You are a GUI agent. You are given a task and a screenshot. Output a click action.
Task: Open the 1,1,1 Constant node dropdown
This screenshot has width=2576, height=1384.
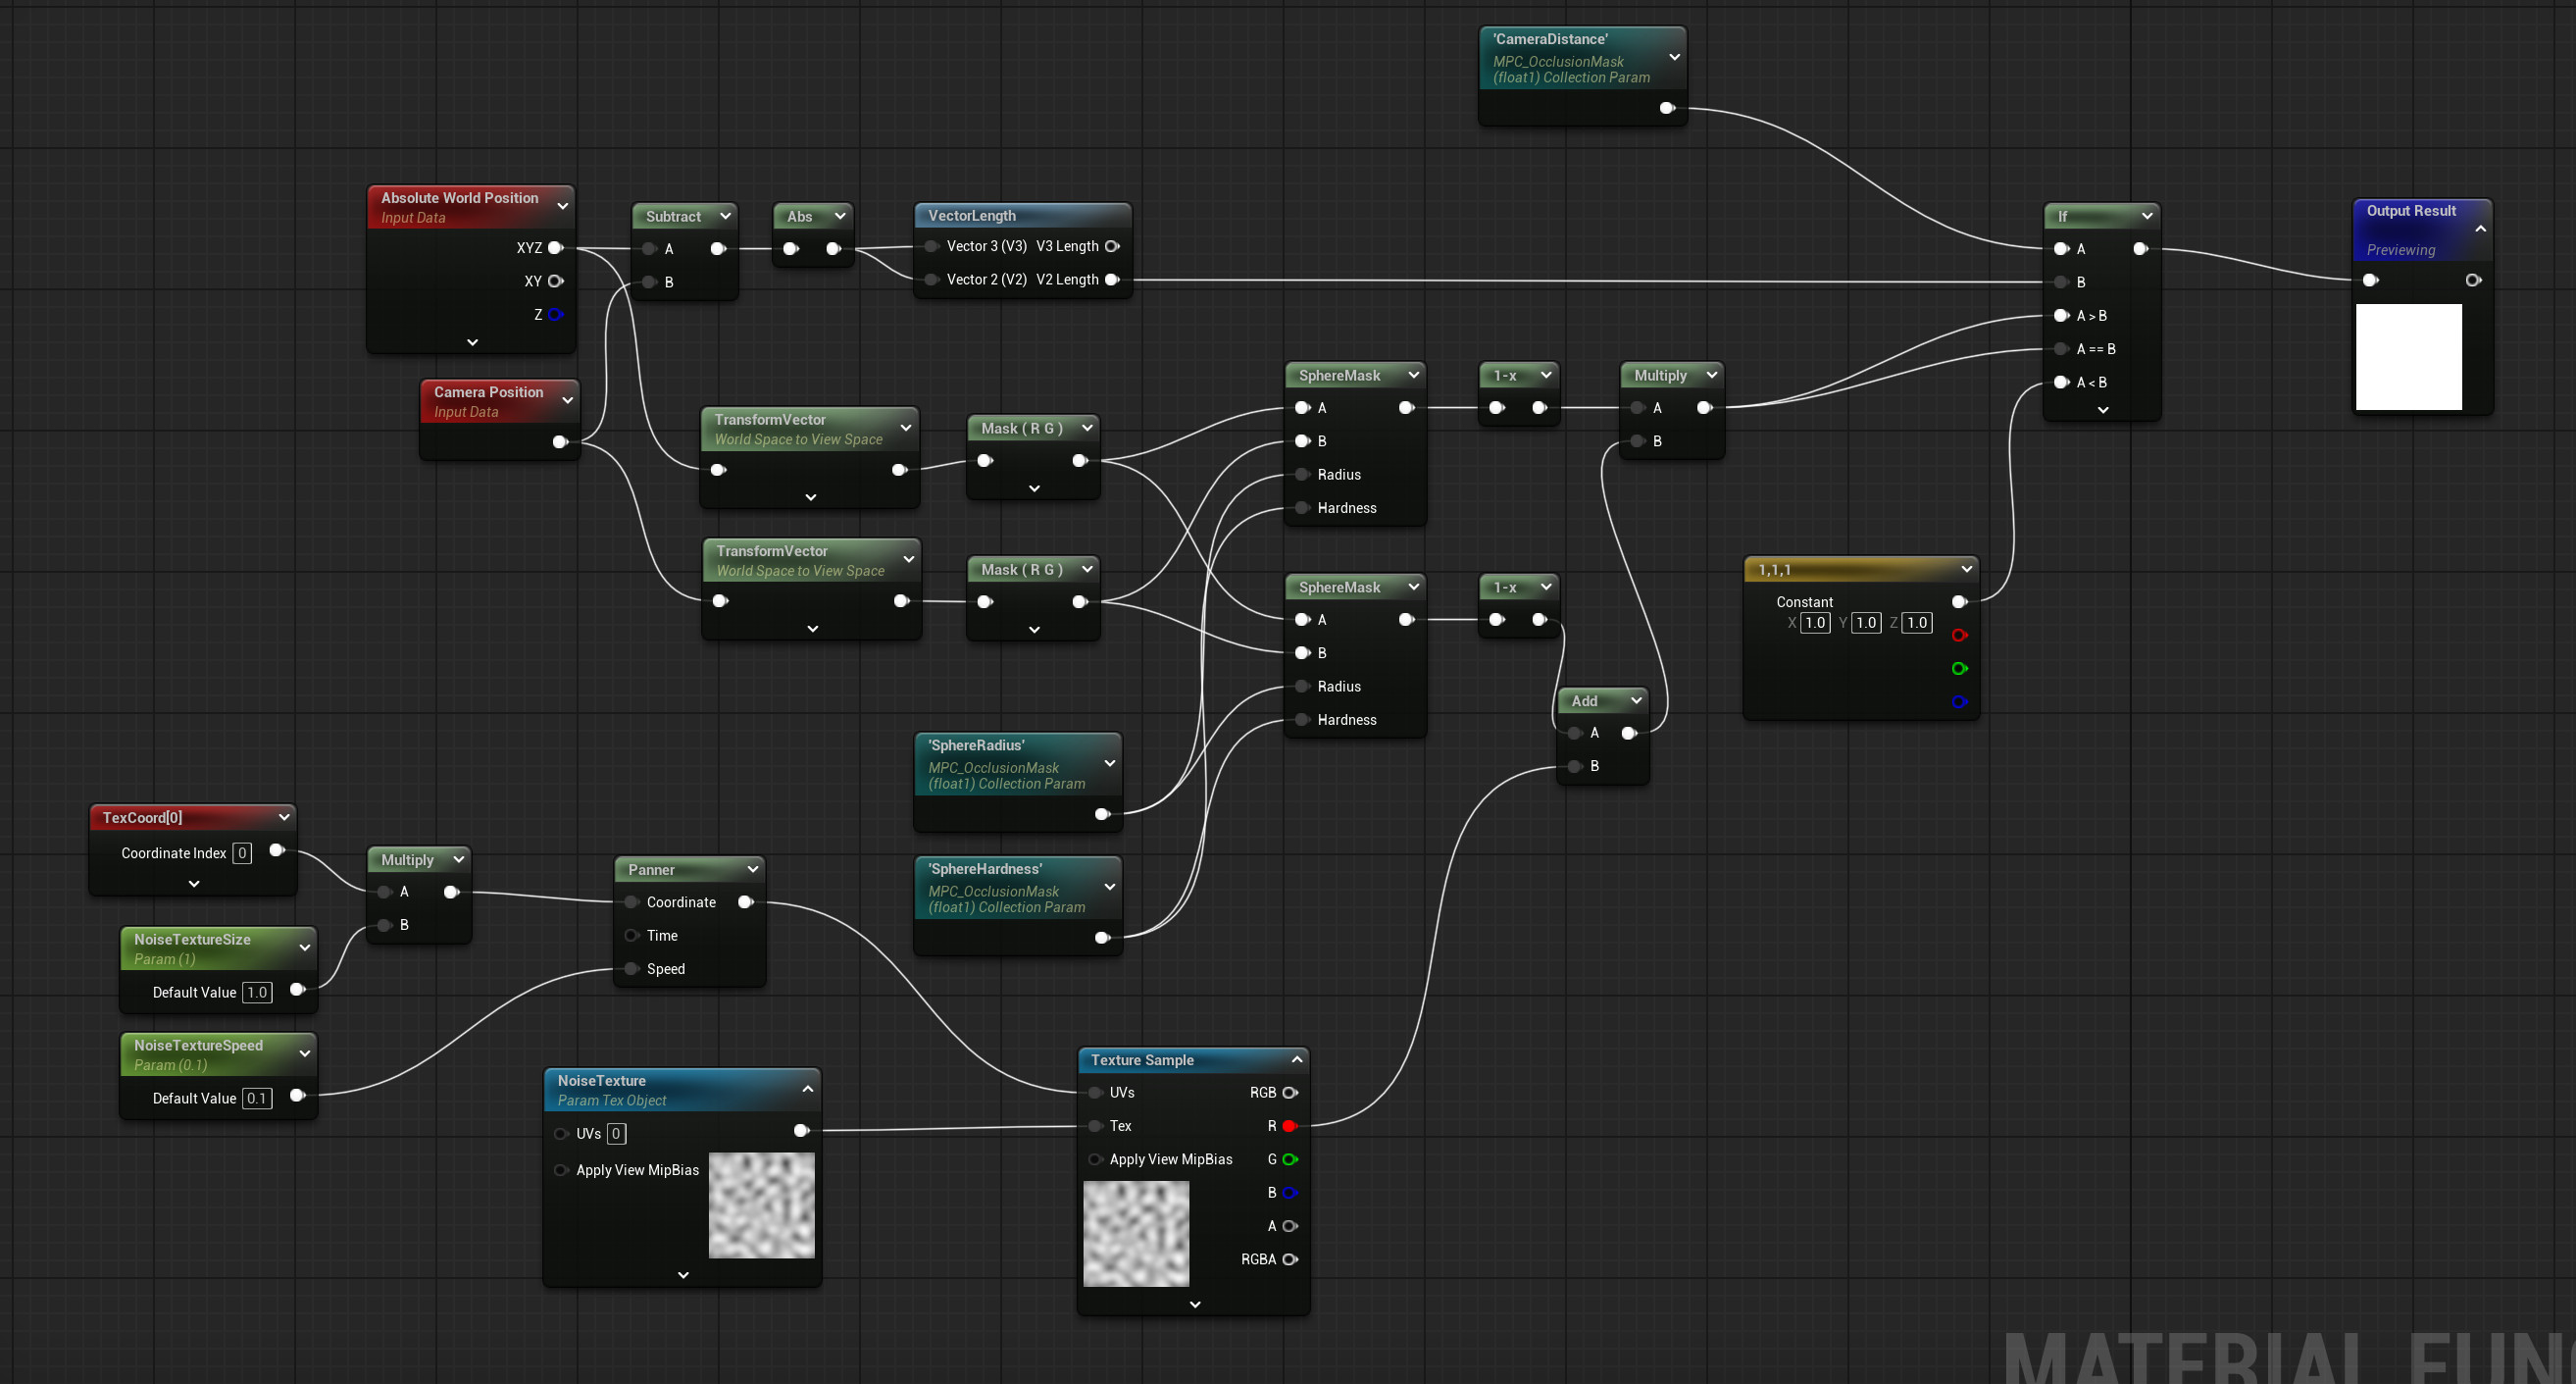pyautogui.click(x=1966, y=569)
